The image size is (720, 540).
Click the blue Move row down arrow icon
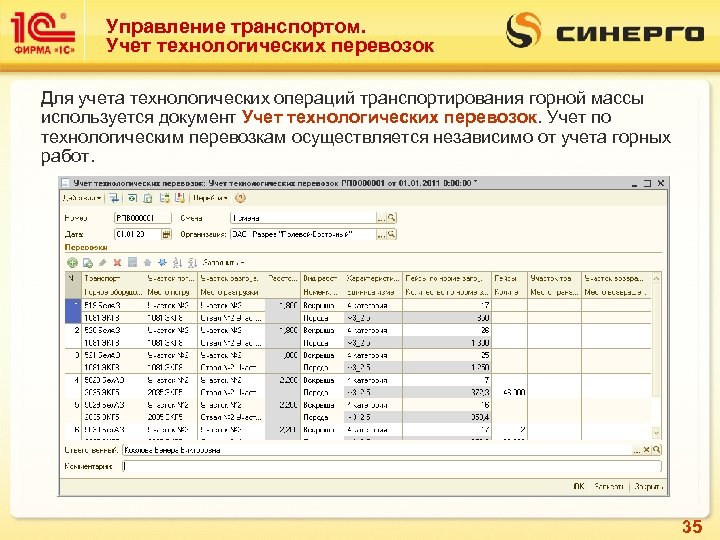(162, 263)
